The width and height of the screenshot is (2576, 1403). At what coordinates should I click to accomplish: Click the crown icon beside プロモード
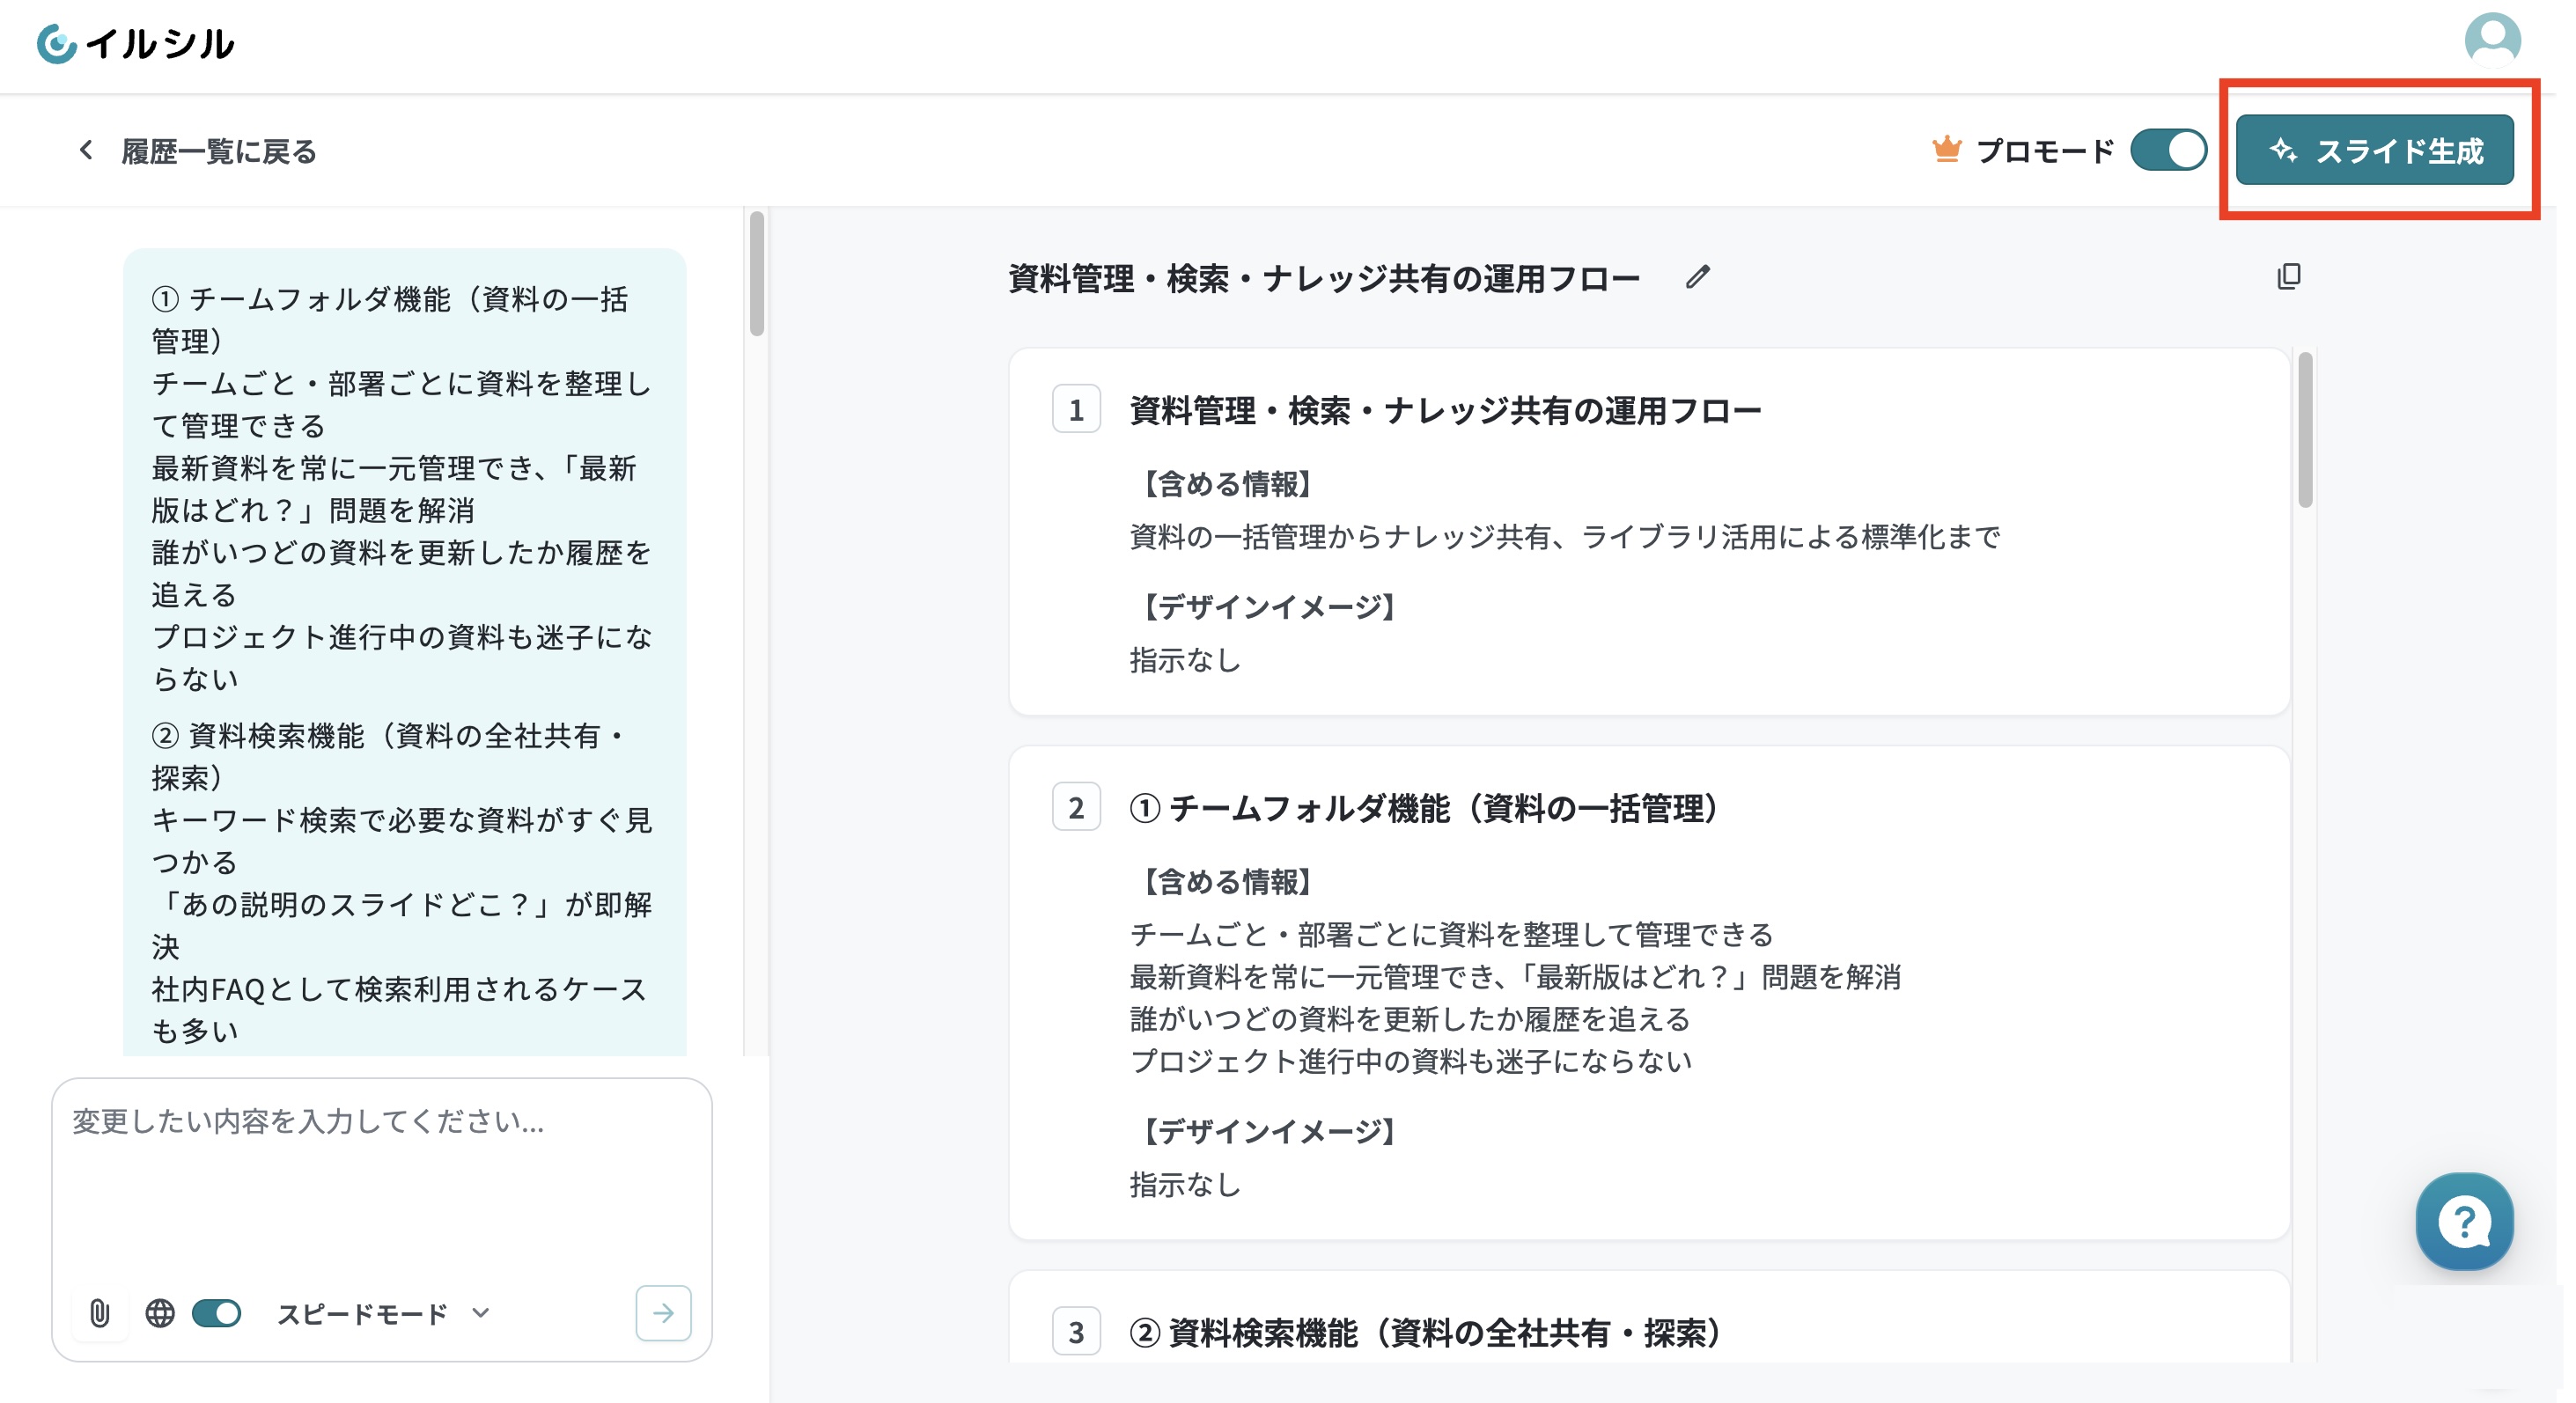click(1946, 149)
